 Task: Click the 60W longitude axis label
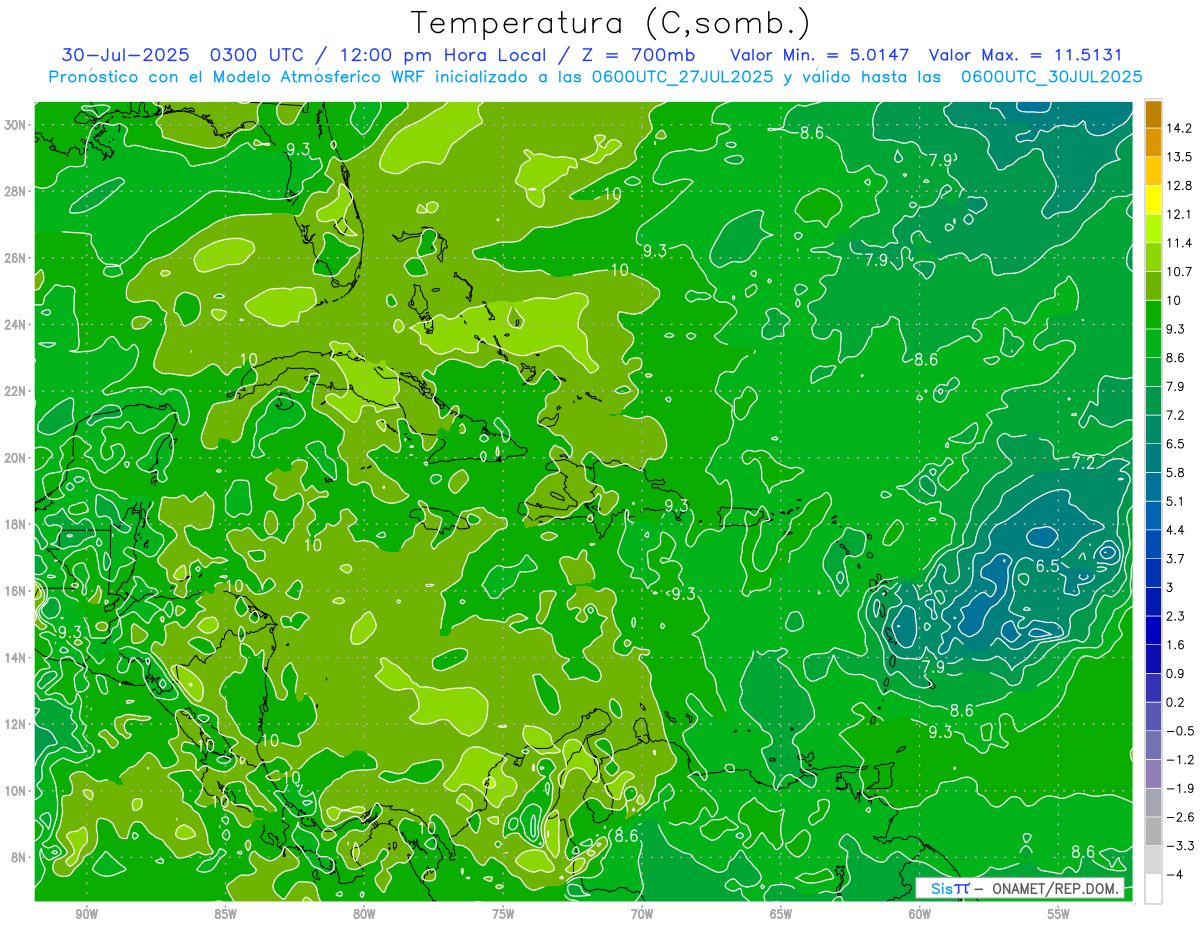[920, 914]
